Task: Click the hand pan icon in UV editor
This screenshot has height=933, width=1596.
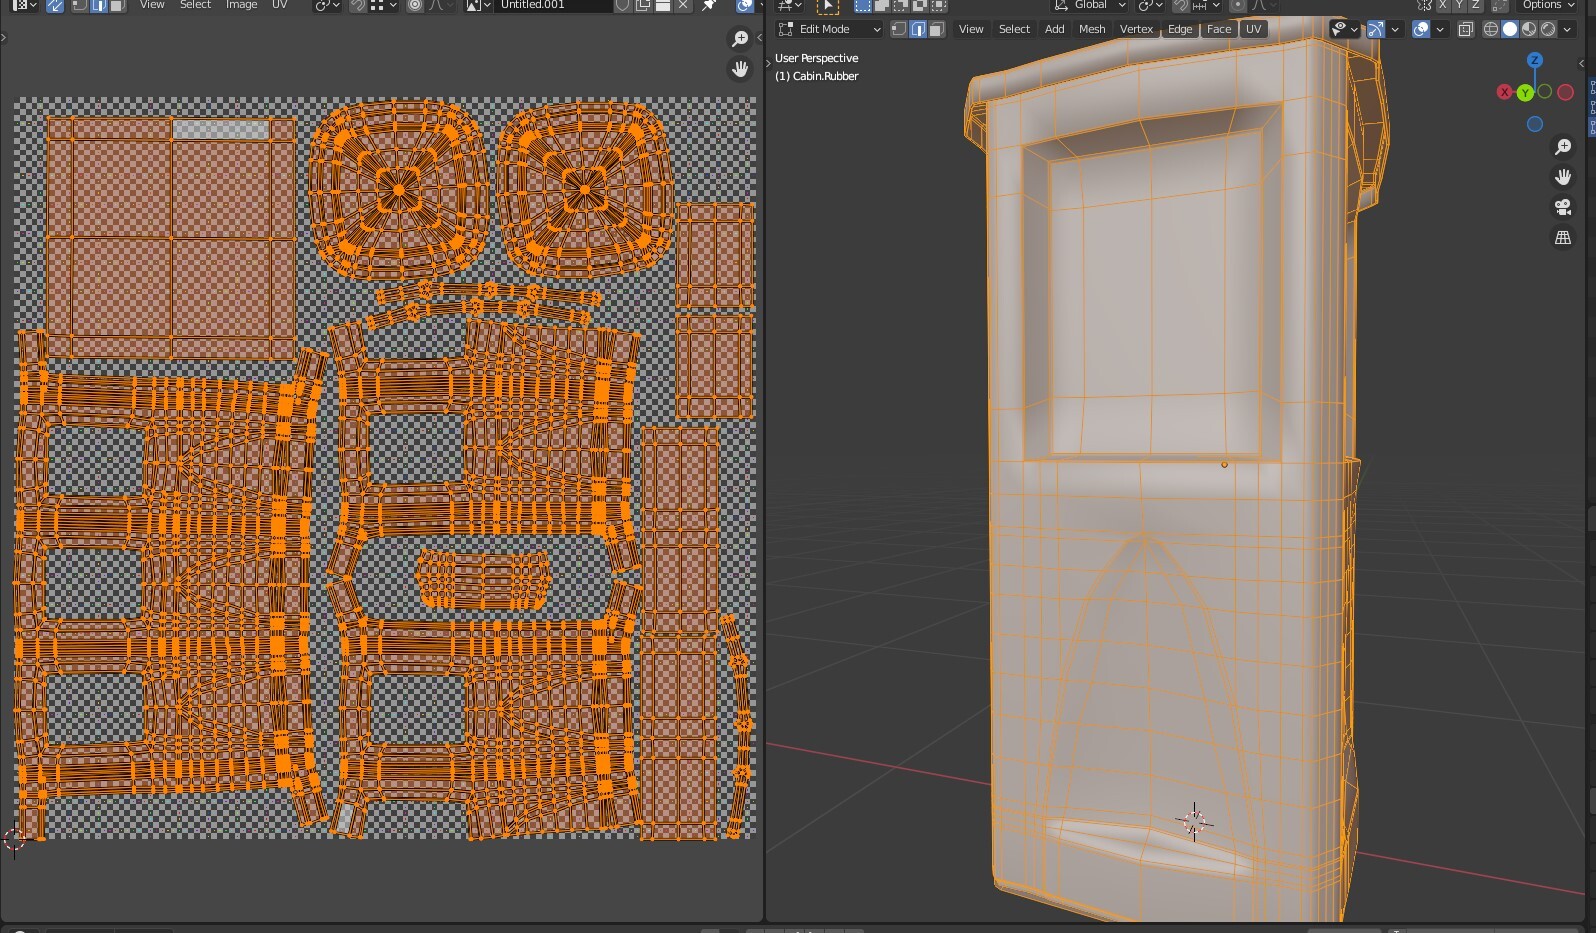Action: pos(740,69)
